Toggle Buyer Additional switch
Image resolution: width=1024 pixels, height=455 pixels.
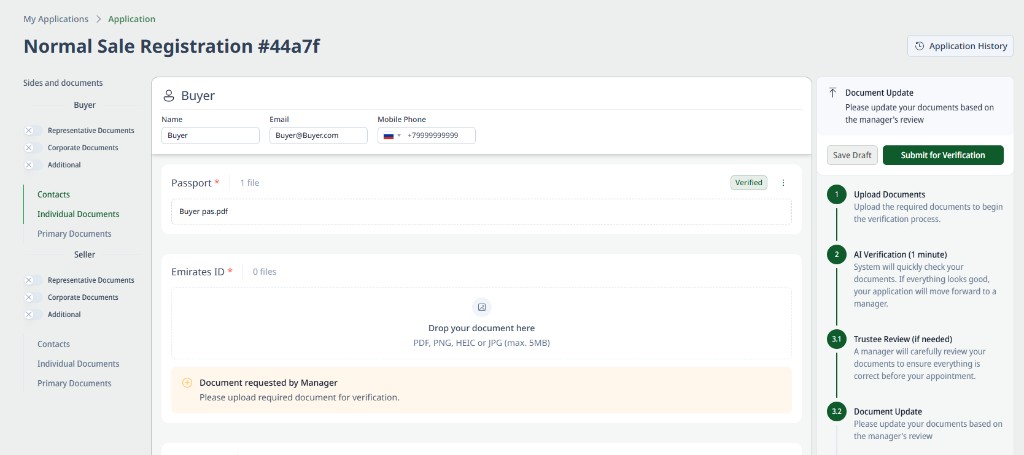(x=33, y=165)
